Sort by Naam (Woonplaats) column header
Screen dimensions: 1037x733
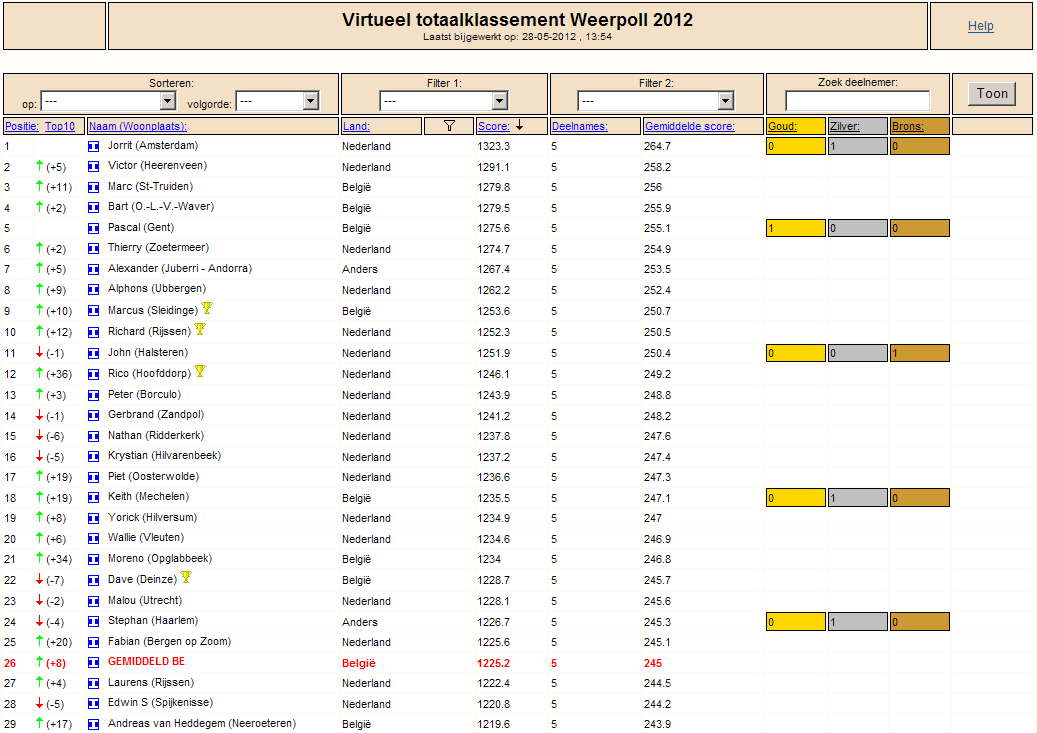pyautogui.click(x=138, y=126)
